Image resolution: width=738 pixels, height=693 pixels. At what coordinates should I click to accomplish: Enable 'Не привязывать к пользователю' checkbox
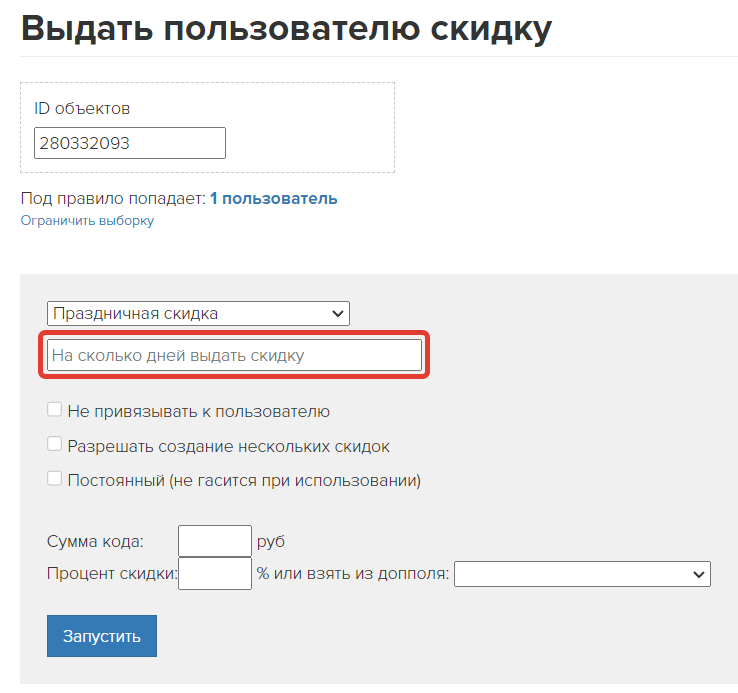(55, 410)
